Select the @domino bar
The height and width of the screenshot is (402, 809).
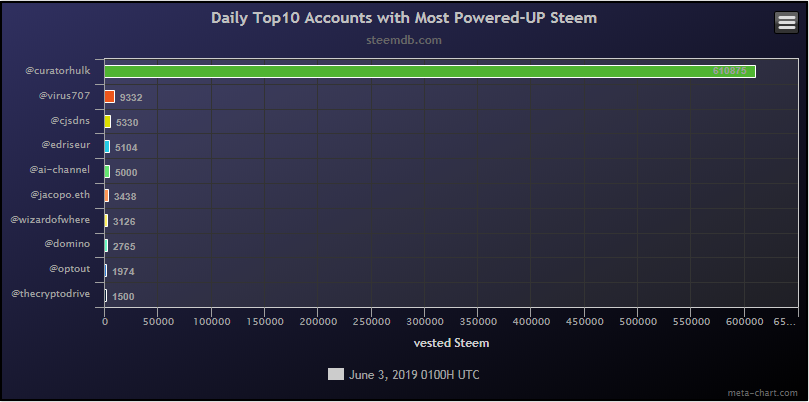106,246
